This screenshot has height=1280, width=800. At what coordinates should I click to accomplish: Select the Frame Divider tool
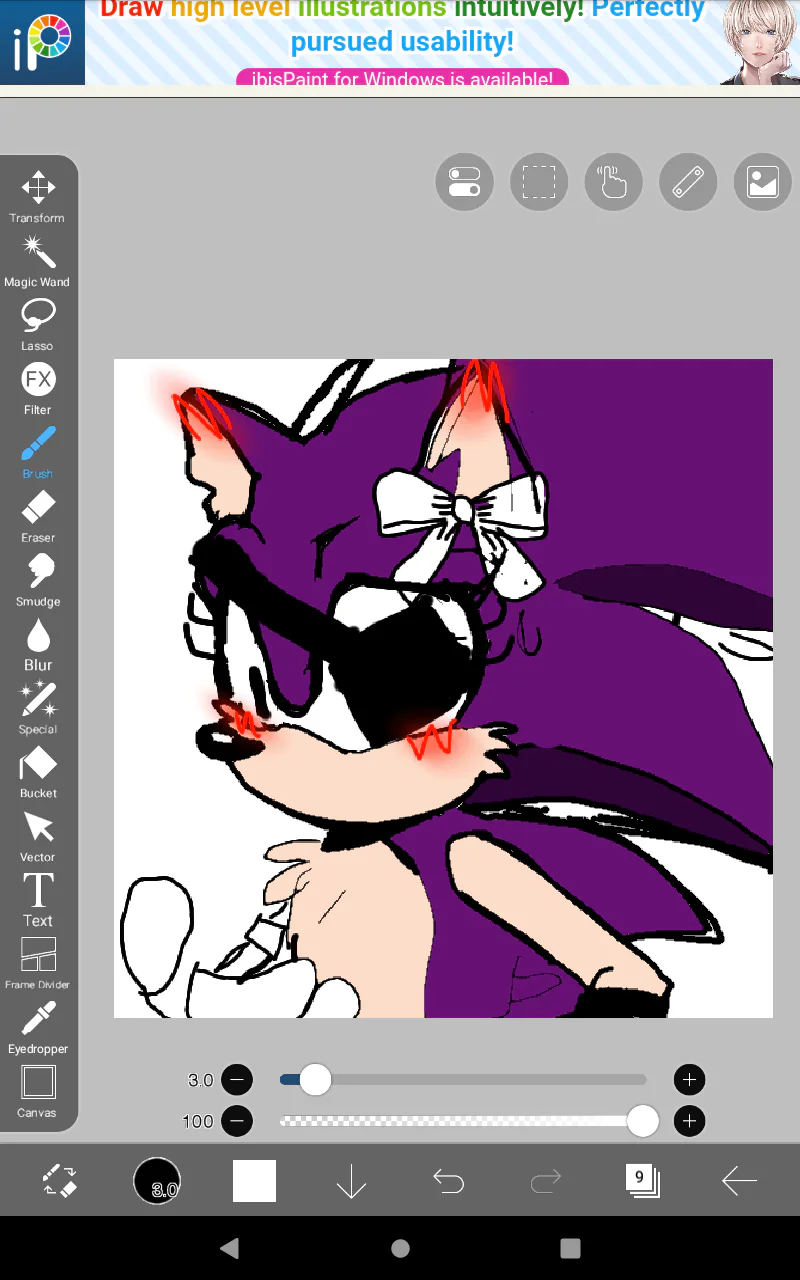coord(38,964)
